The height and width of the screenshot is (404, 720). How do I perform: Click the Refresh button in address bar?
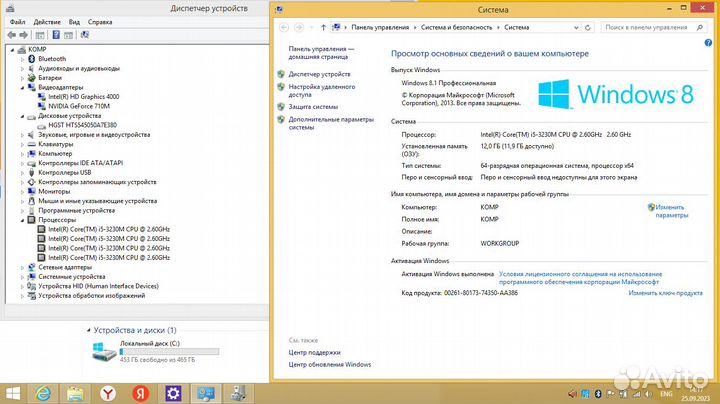pos(587,28)
